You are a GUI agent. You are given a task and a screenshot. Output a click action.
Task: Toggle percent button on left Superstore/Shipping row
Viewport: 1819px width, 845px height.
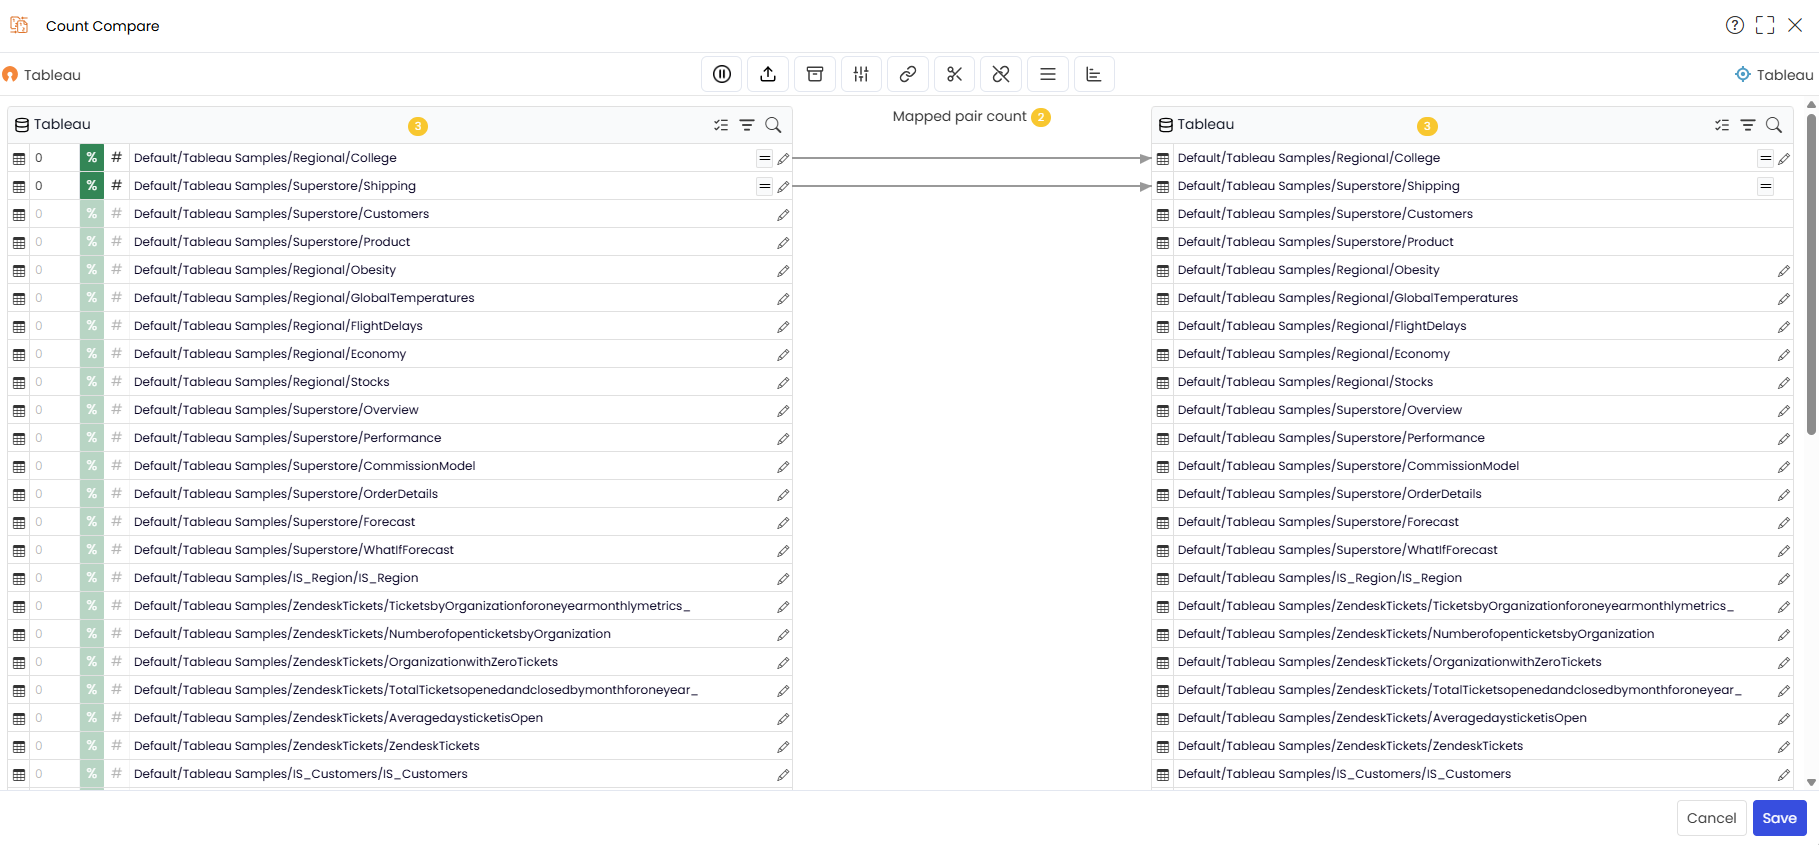pyautogui.click(x=92, y=186)
